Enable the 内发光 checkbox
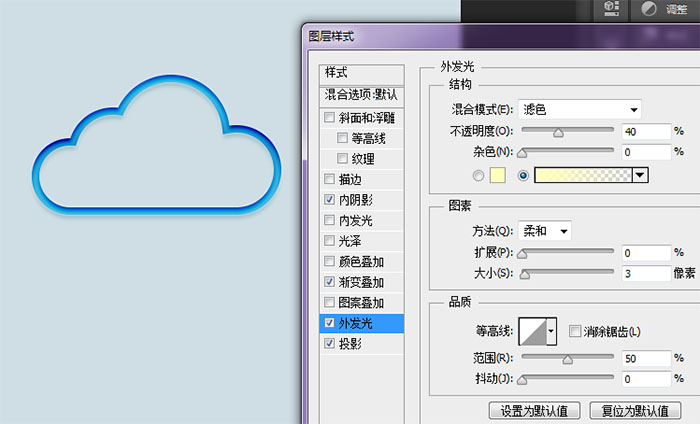This screenshot has width=700, height=424. (x=329, y=220)
